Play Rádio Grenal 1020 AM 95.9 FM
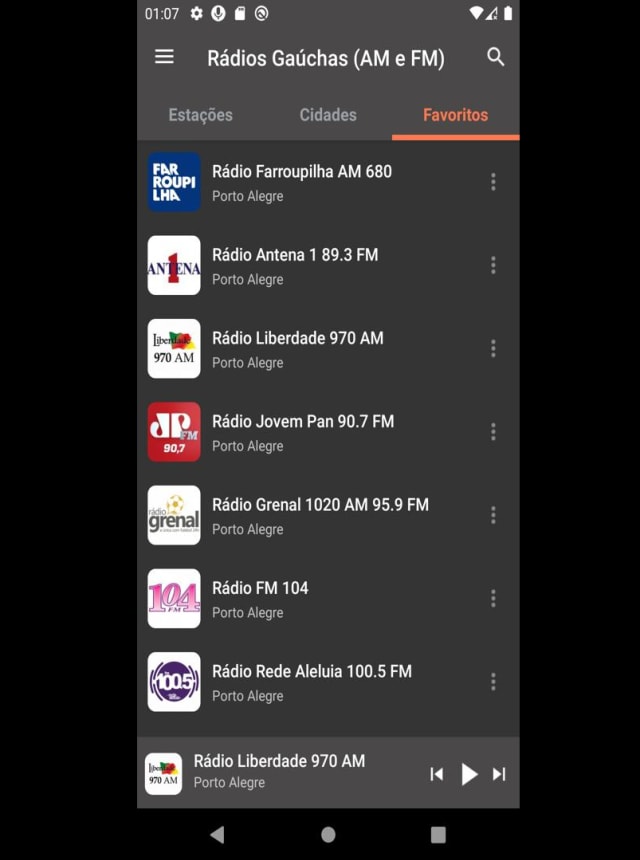The height and width of the screenshot is (860, 640). 328,516
